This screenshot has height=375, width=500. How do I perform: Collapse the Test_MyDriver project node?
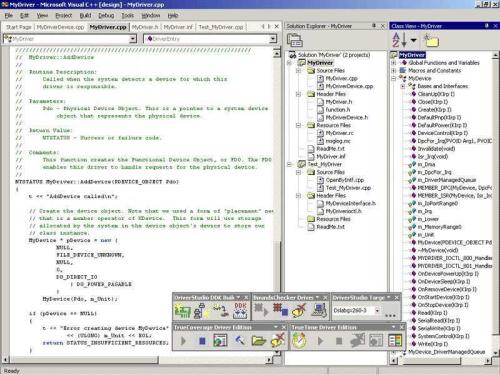click(x=290, y=164)
